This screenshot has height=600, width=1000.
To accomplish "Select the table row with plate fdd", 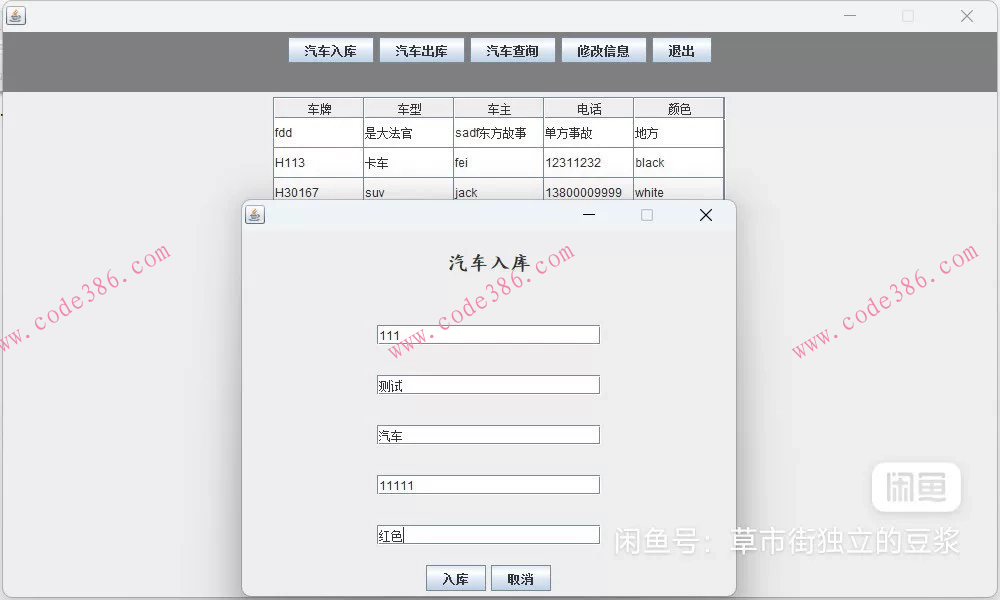I will (x=318, y=132).
